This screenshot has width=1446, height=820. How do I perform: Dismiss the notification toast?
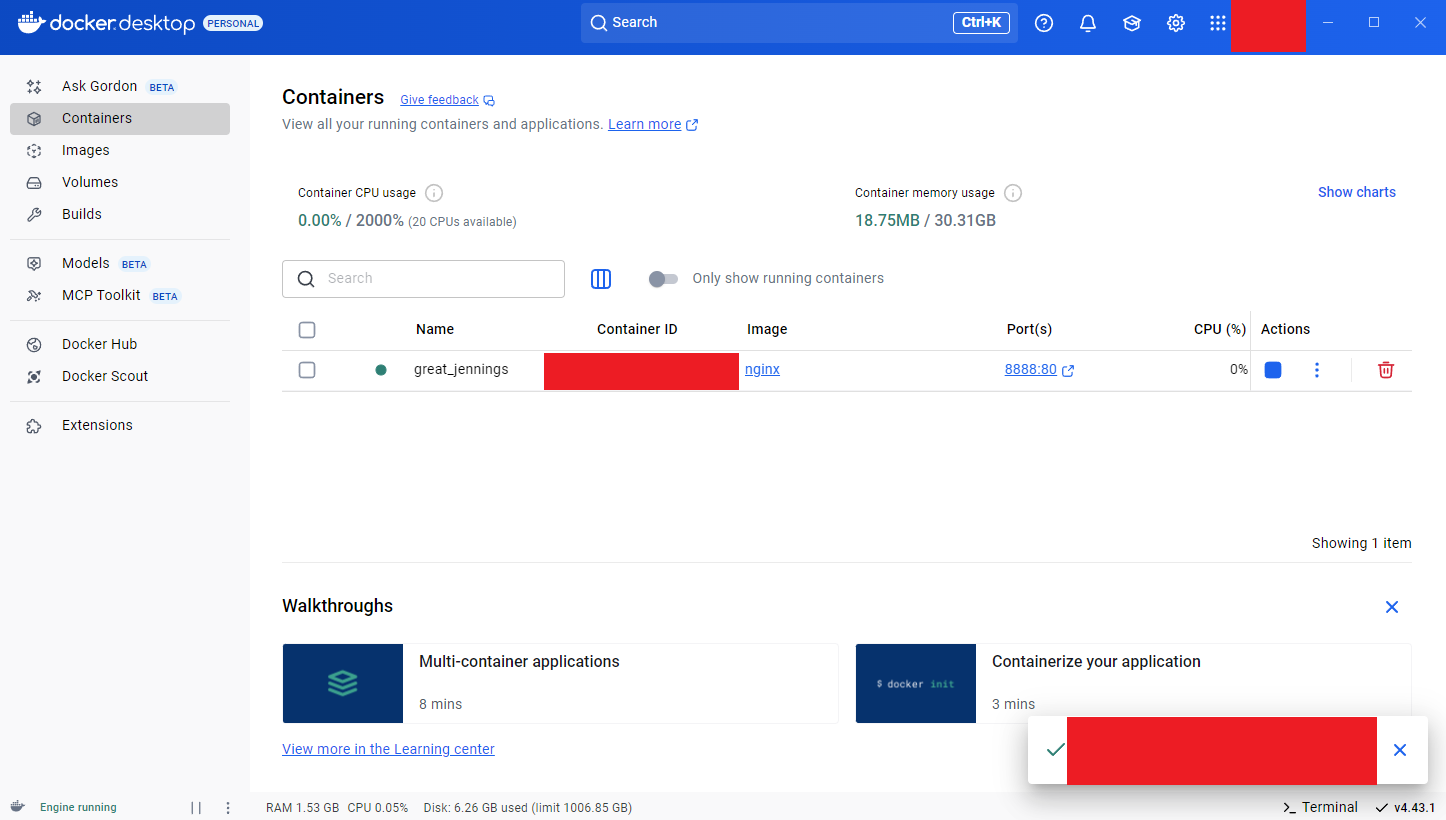click(1400, 750)
